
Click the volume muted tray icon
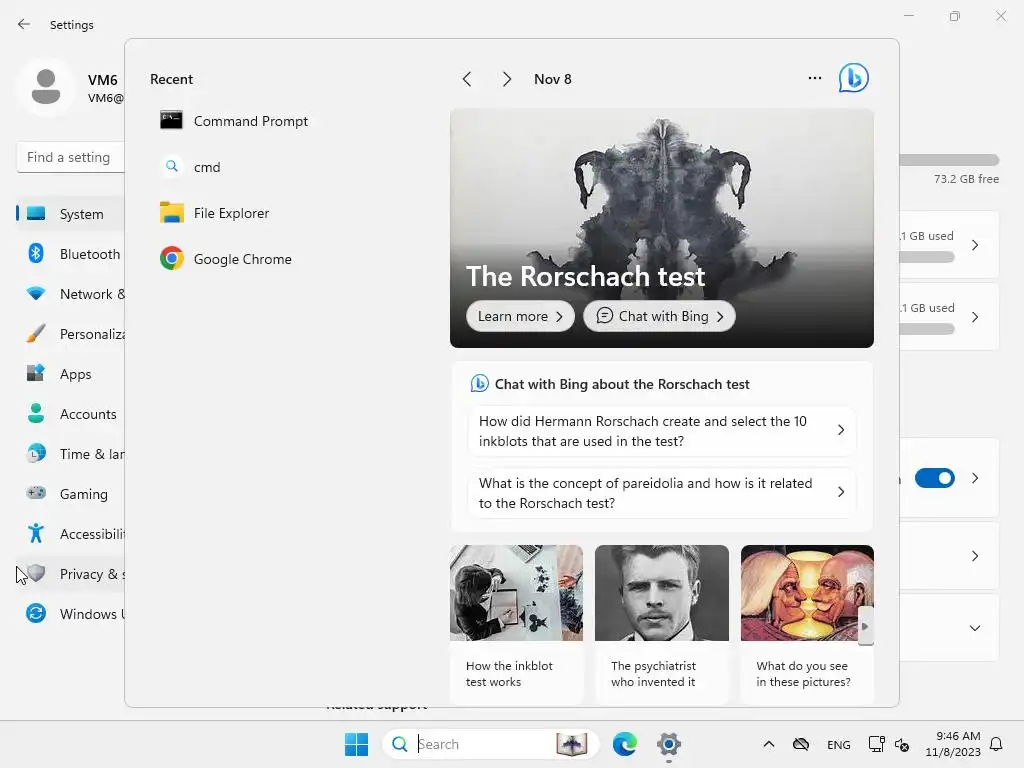(902, 744)
